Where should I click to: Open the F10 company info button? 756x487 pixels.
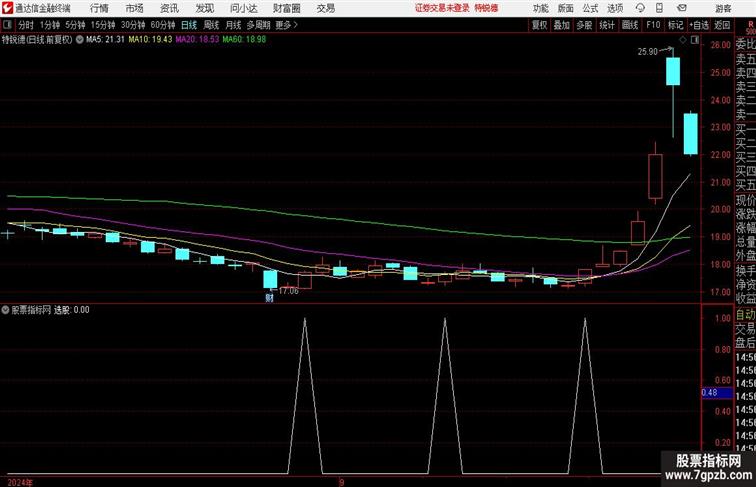pos(653,25)
